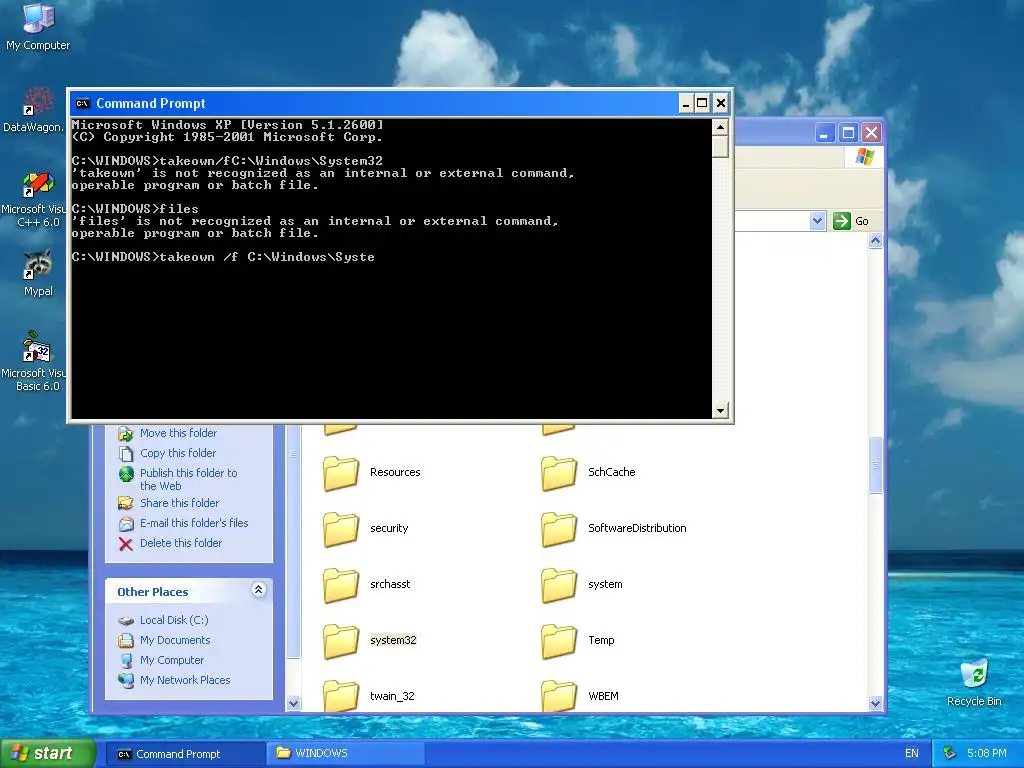Click inside Command Prompt at takeown command line

pos(223,257)
